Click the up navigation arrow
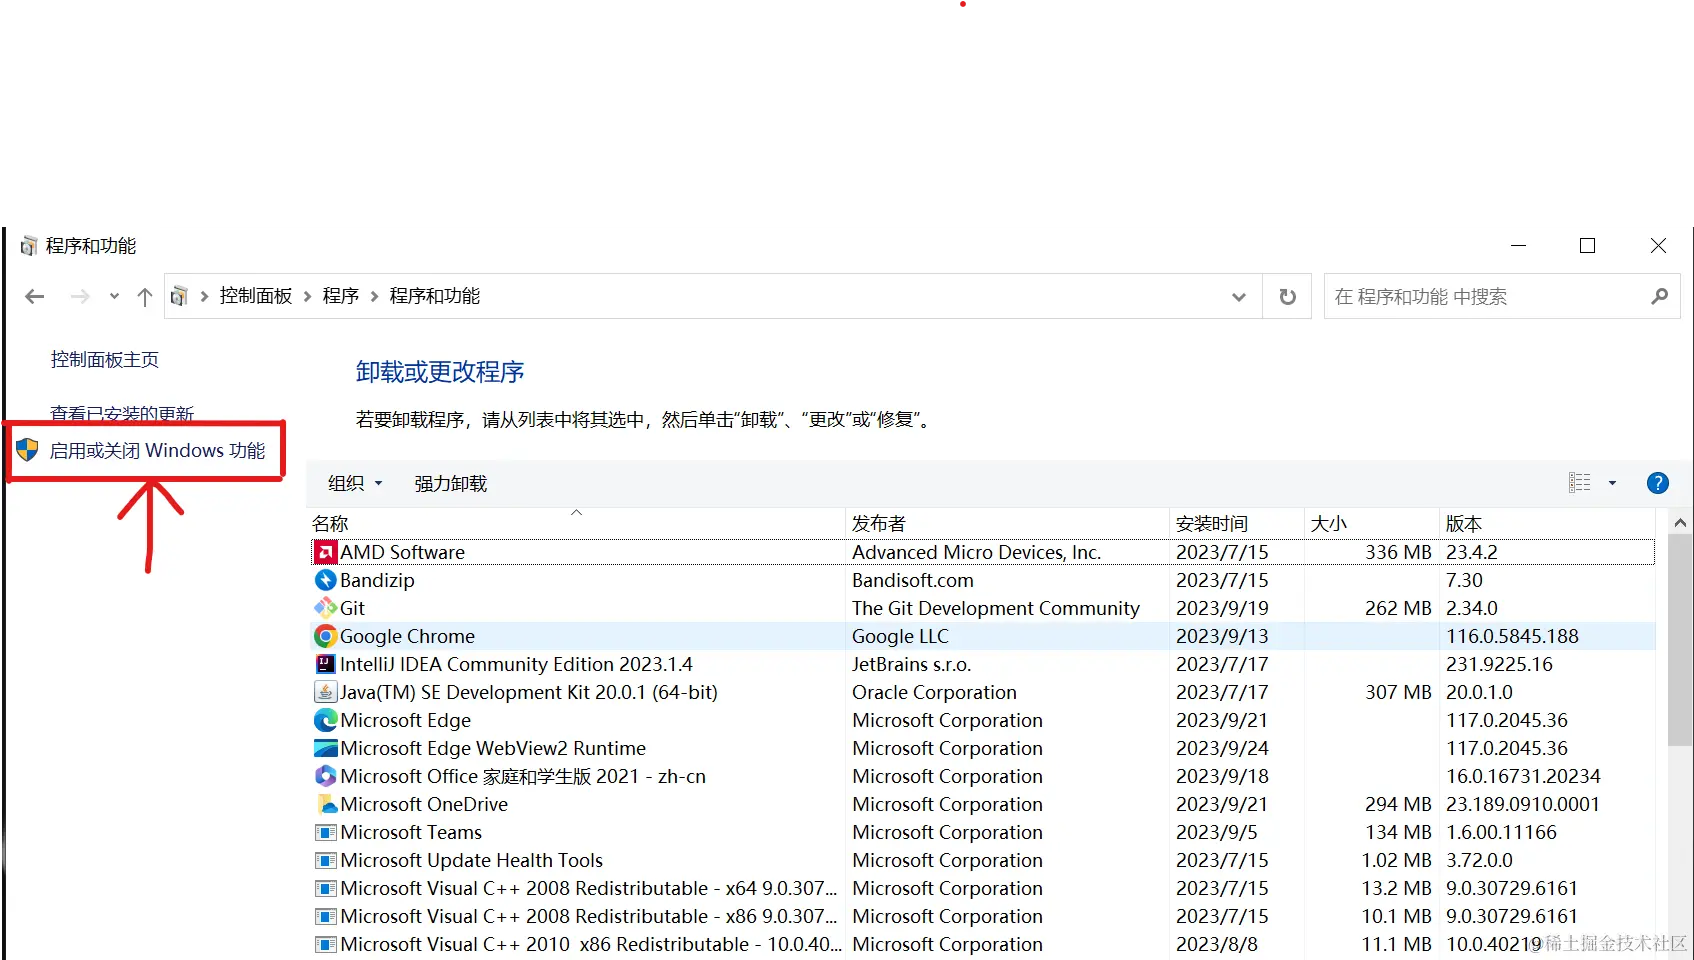 coord(144,296)
